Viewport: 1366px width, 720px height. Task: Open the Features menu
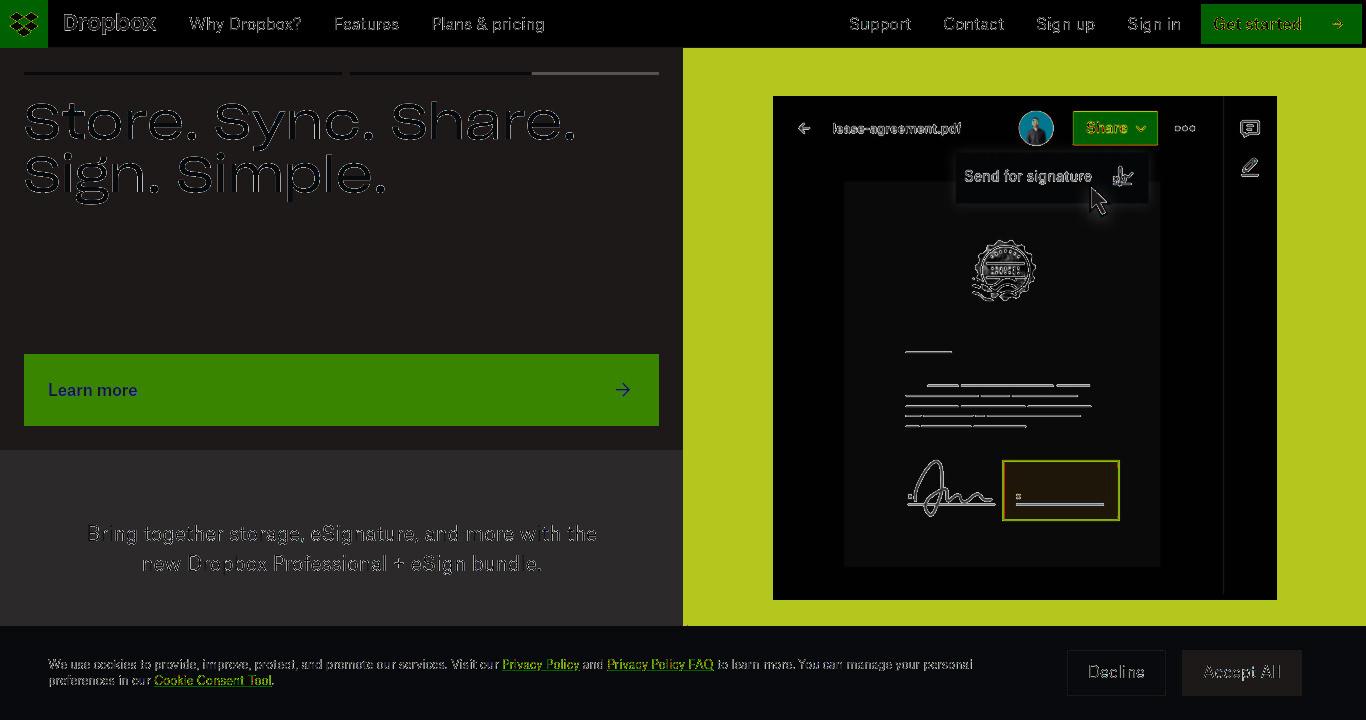pyautogui.click(x=366, y=24)
